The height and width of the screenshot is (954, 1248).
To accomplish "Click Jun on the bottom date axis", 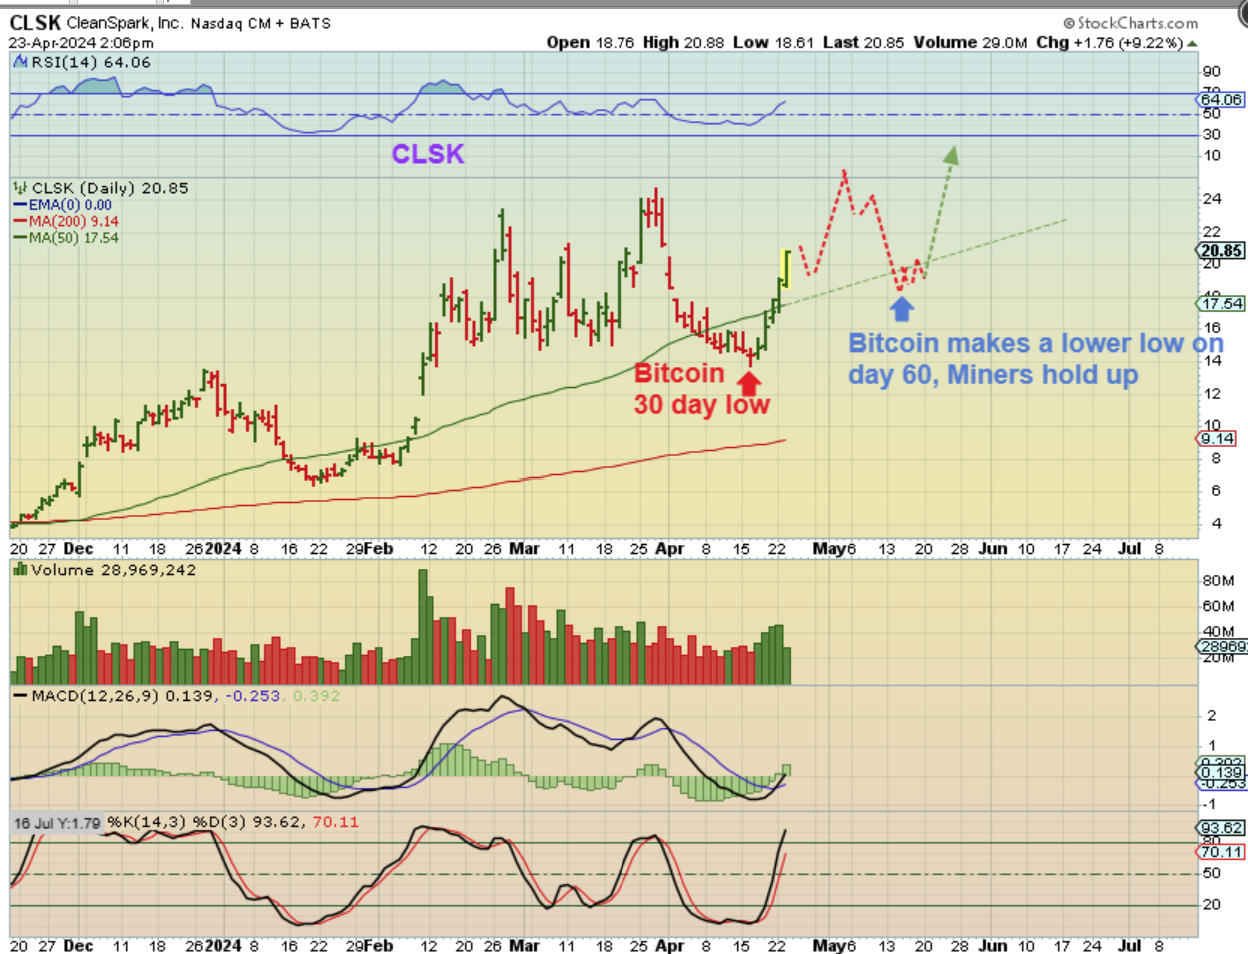I will coord(993,945).
